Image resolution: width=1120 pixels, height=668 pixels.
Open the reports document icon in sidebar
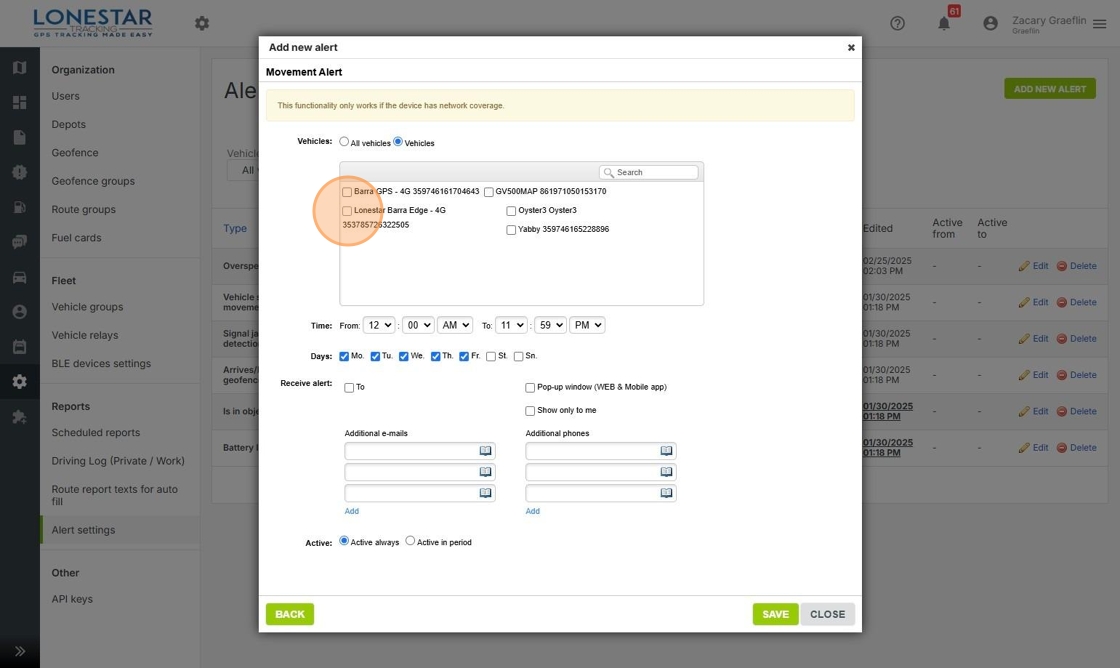(x=19, y=137)
